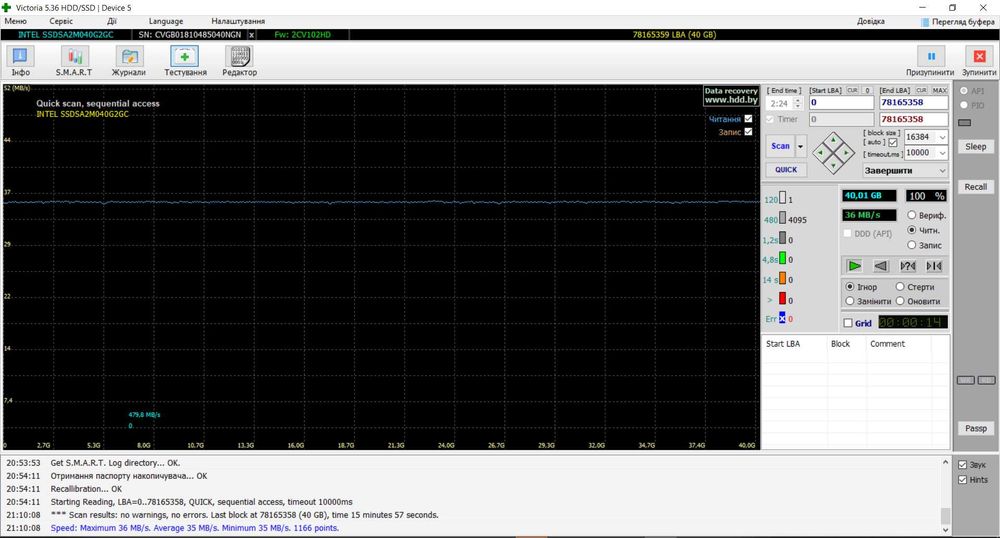Select the Стерти radio option
The height and width of the screenshot is (538, 1000).
[x=900, y=287]
